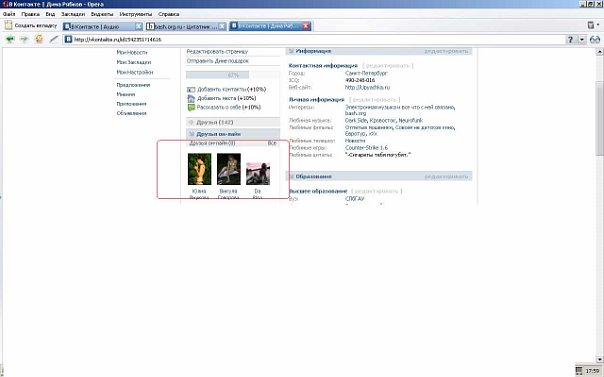This screenshot has width=604, height=377.
Task: Open the Правка menu
Action: tap(30, 14)
